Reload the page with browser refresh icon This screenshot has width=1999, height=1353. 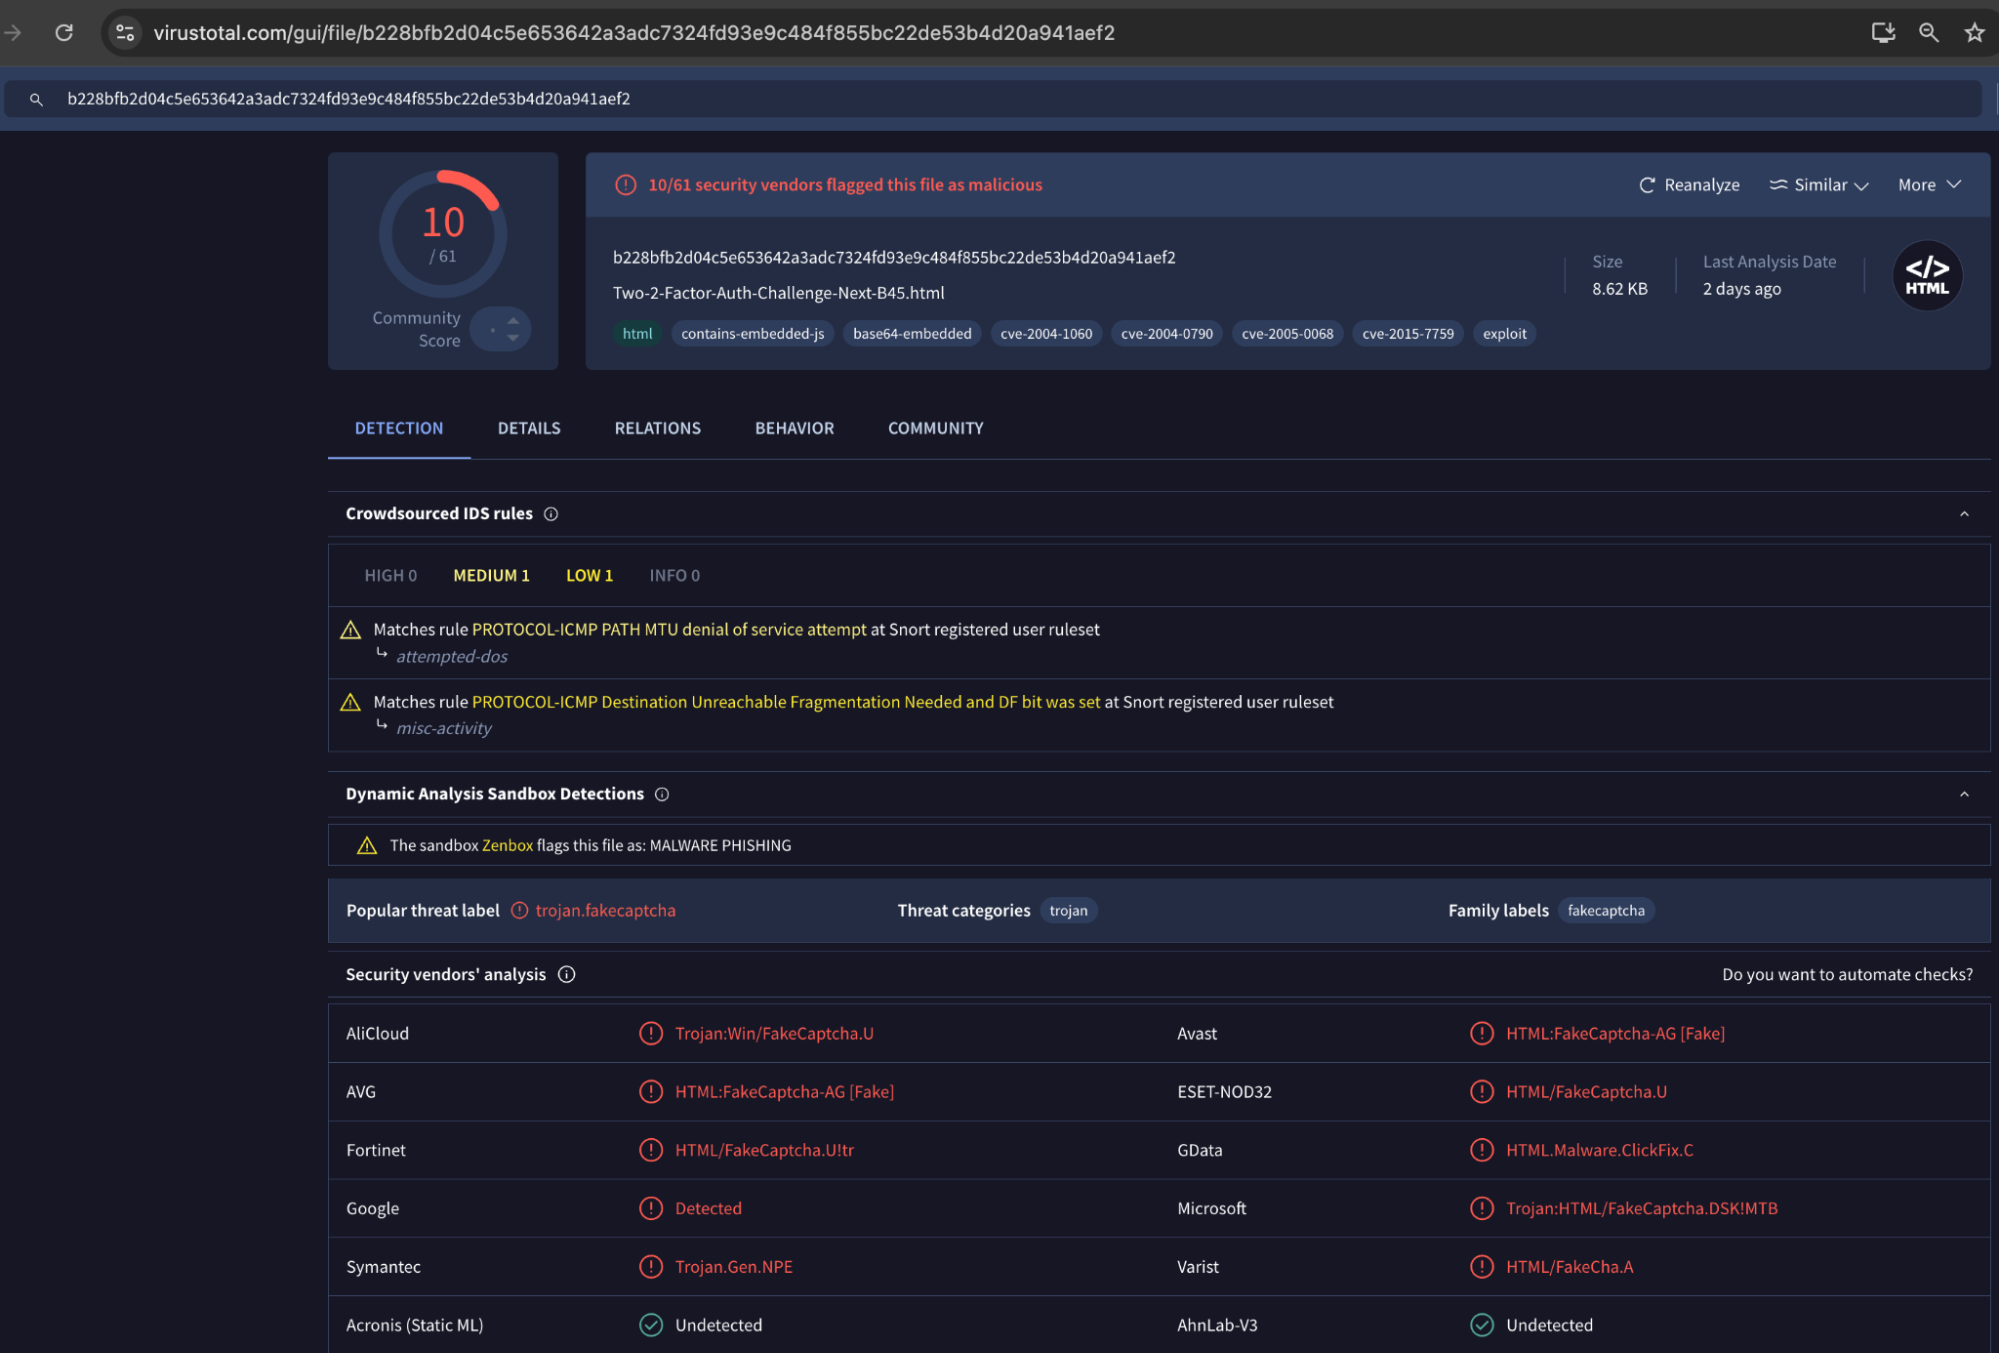64,33
